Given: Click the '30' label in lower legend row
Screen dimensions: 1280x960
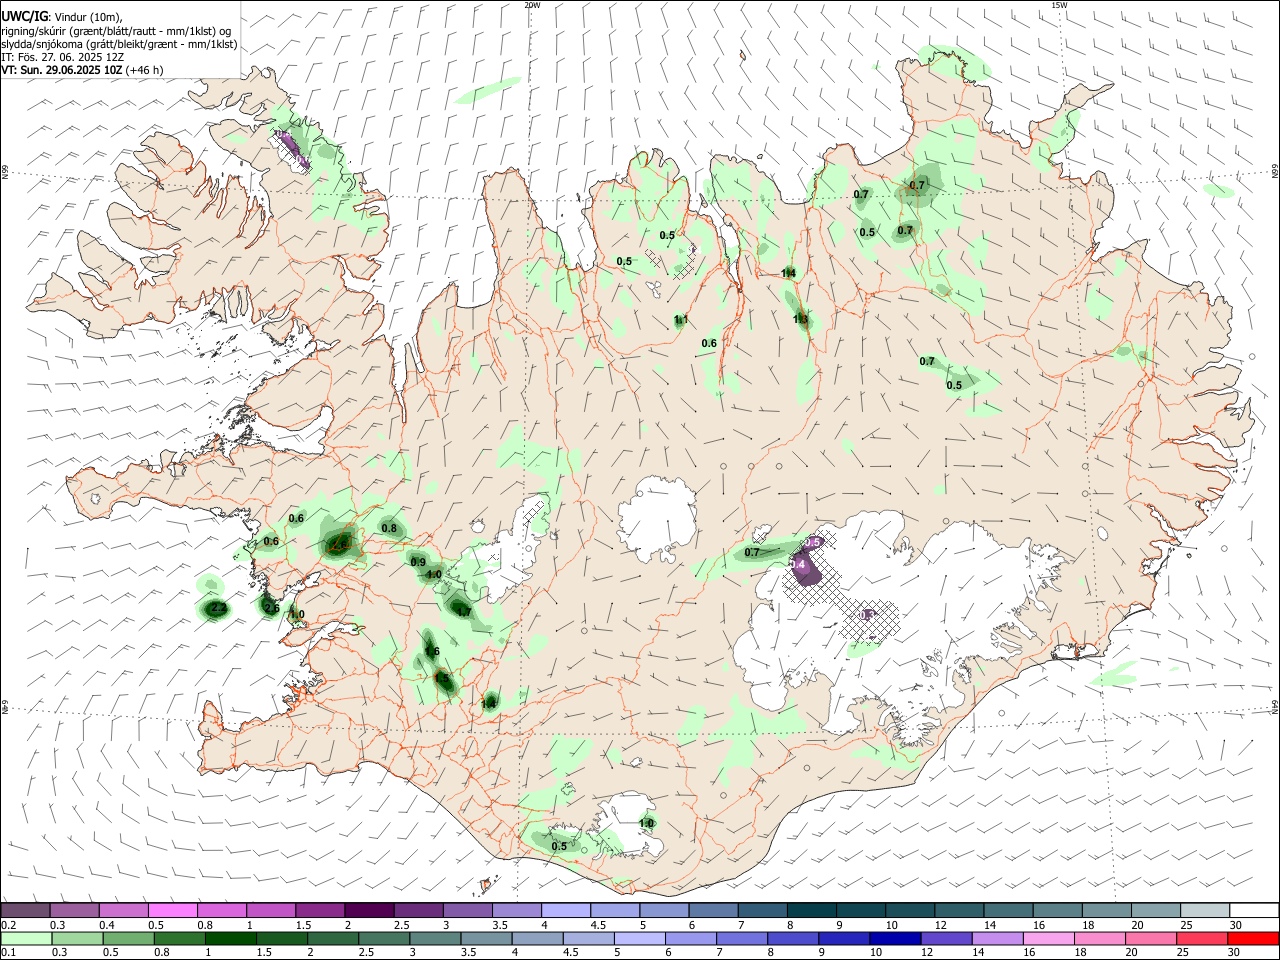Looking at the screenshot, I should coord(1235,952).
